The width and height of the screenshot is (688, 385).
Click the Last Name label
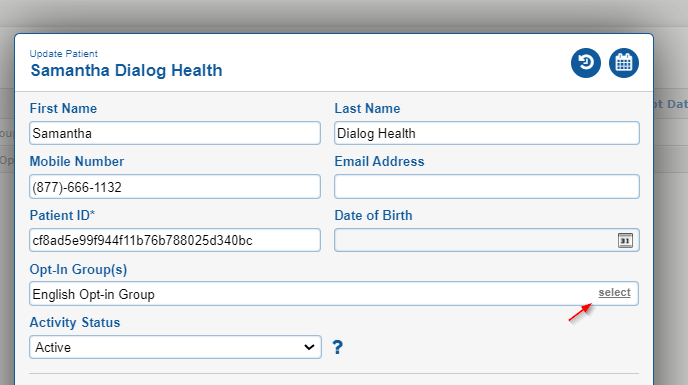click(x=367, y=108)
